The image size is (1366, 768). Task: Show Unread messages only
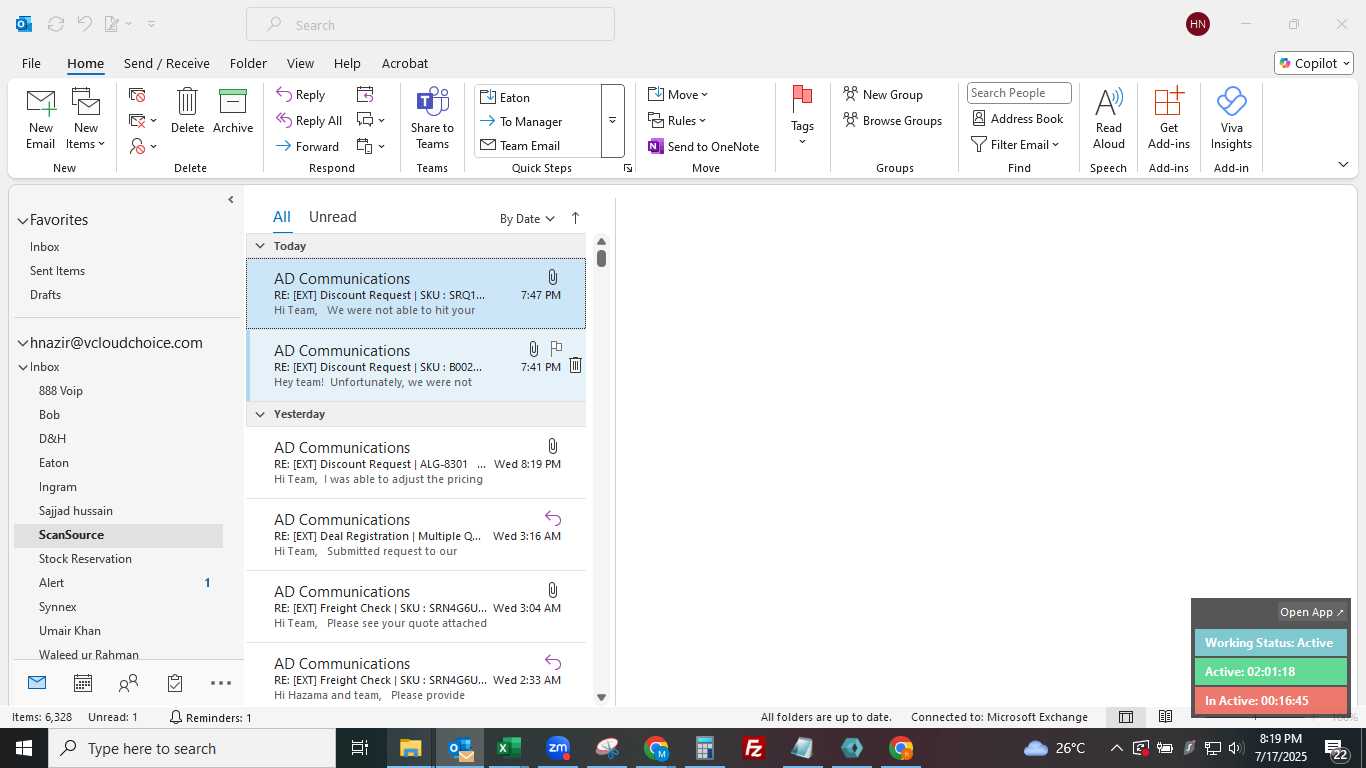pos(332,217)
